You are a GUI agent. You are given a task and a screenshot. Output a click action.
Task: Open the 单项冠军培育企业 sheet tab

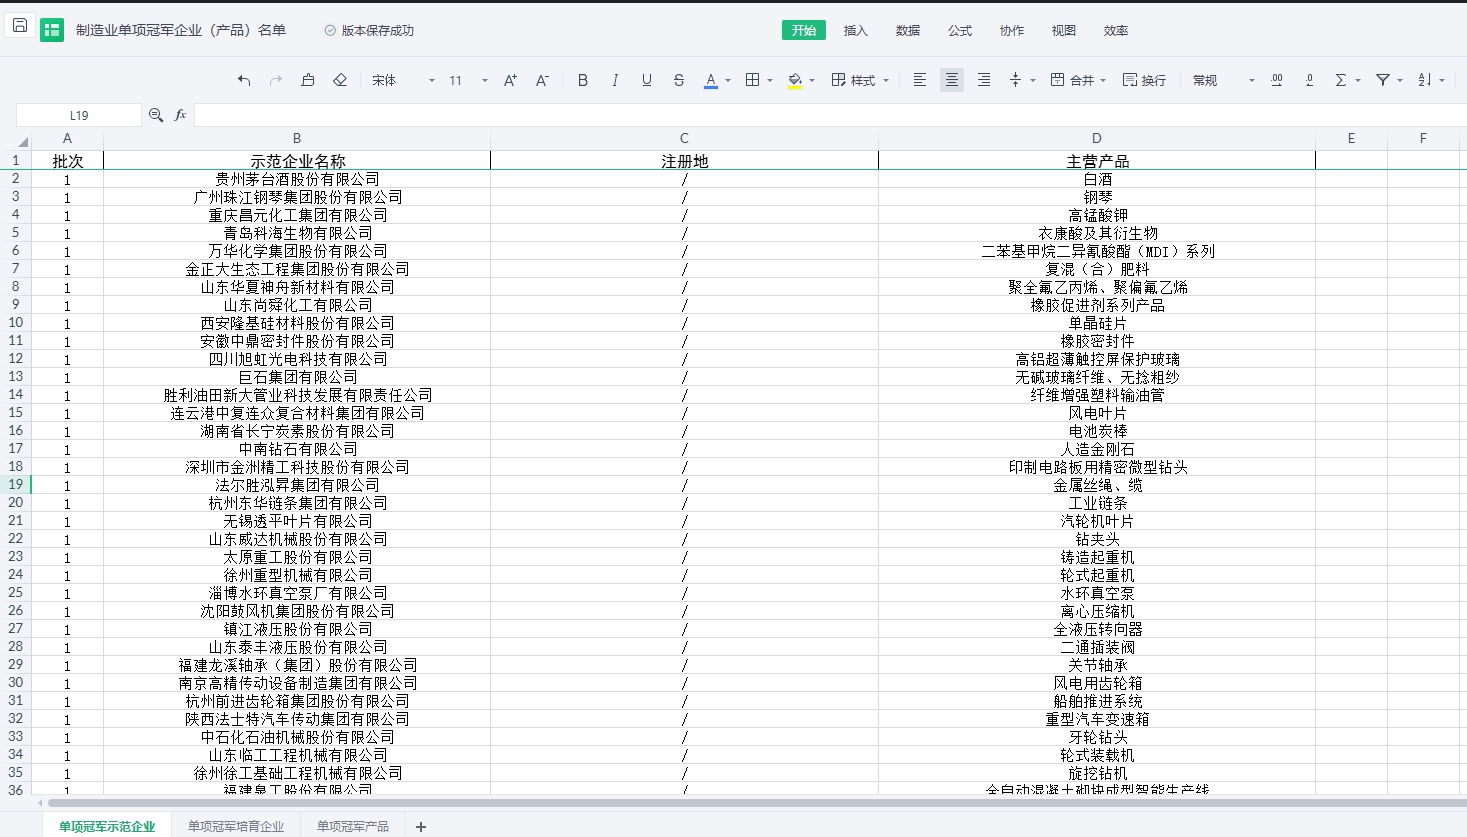click(236, 826)
